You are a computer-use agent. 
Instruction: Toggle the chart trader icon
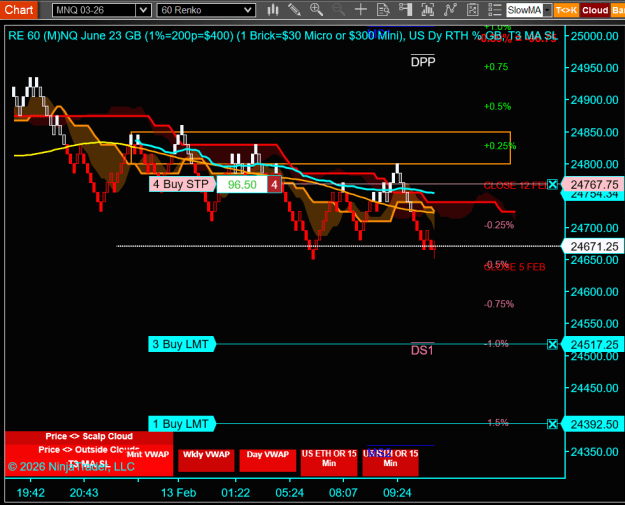[x=405, y=10]
